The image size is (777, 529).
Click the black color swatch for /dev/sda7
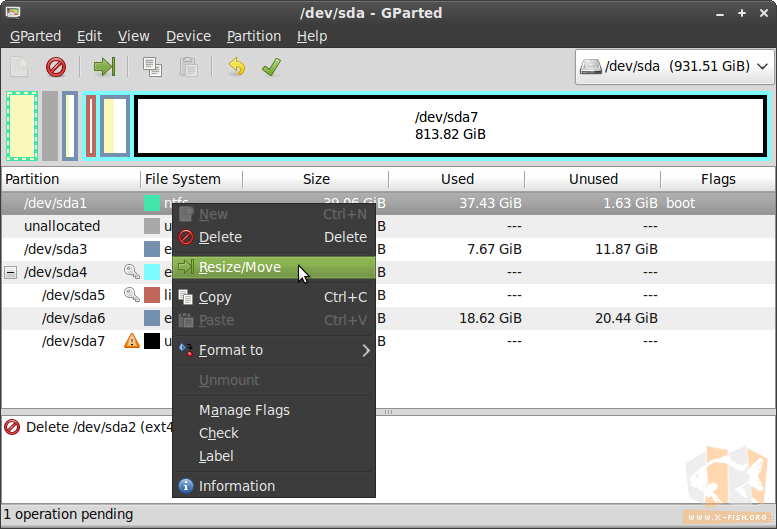click(x=152, y=341)
